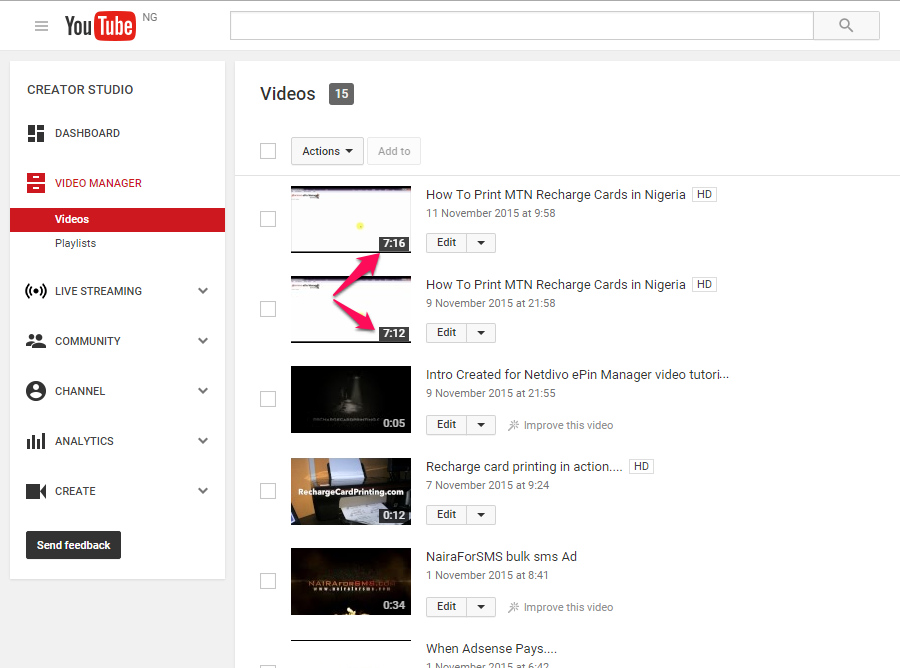Select the Video Manager sidebar icon
This screenshot has width=900, height=668.
pos(35,183)
